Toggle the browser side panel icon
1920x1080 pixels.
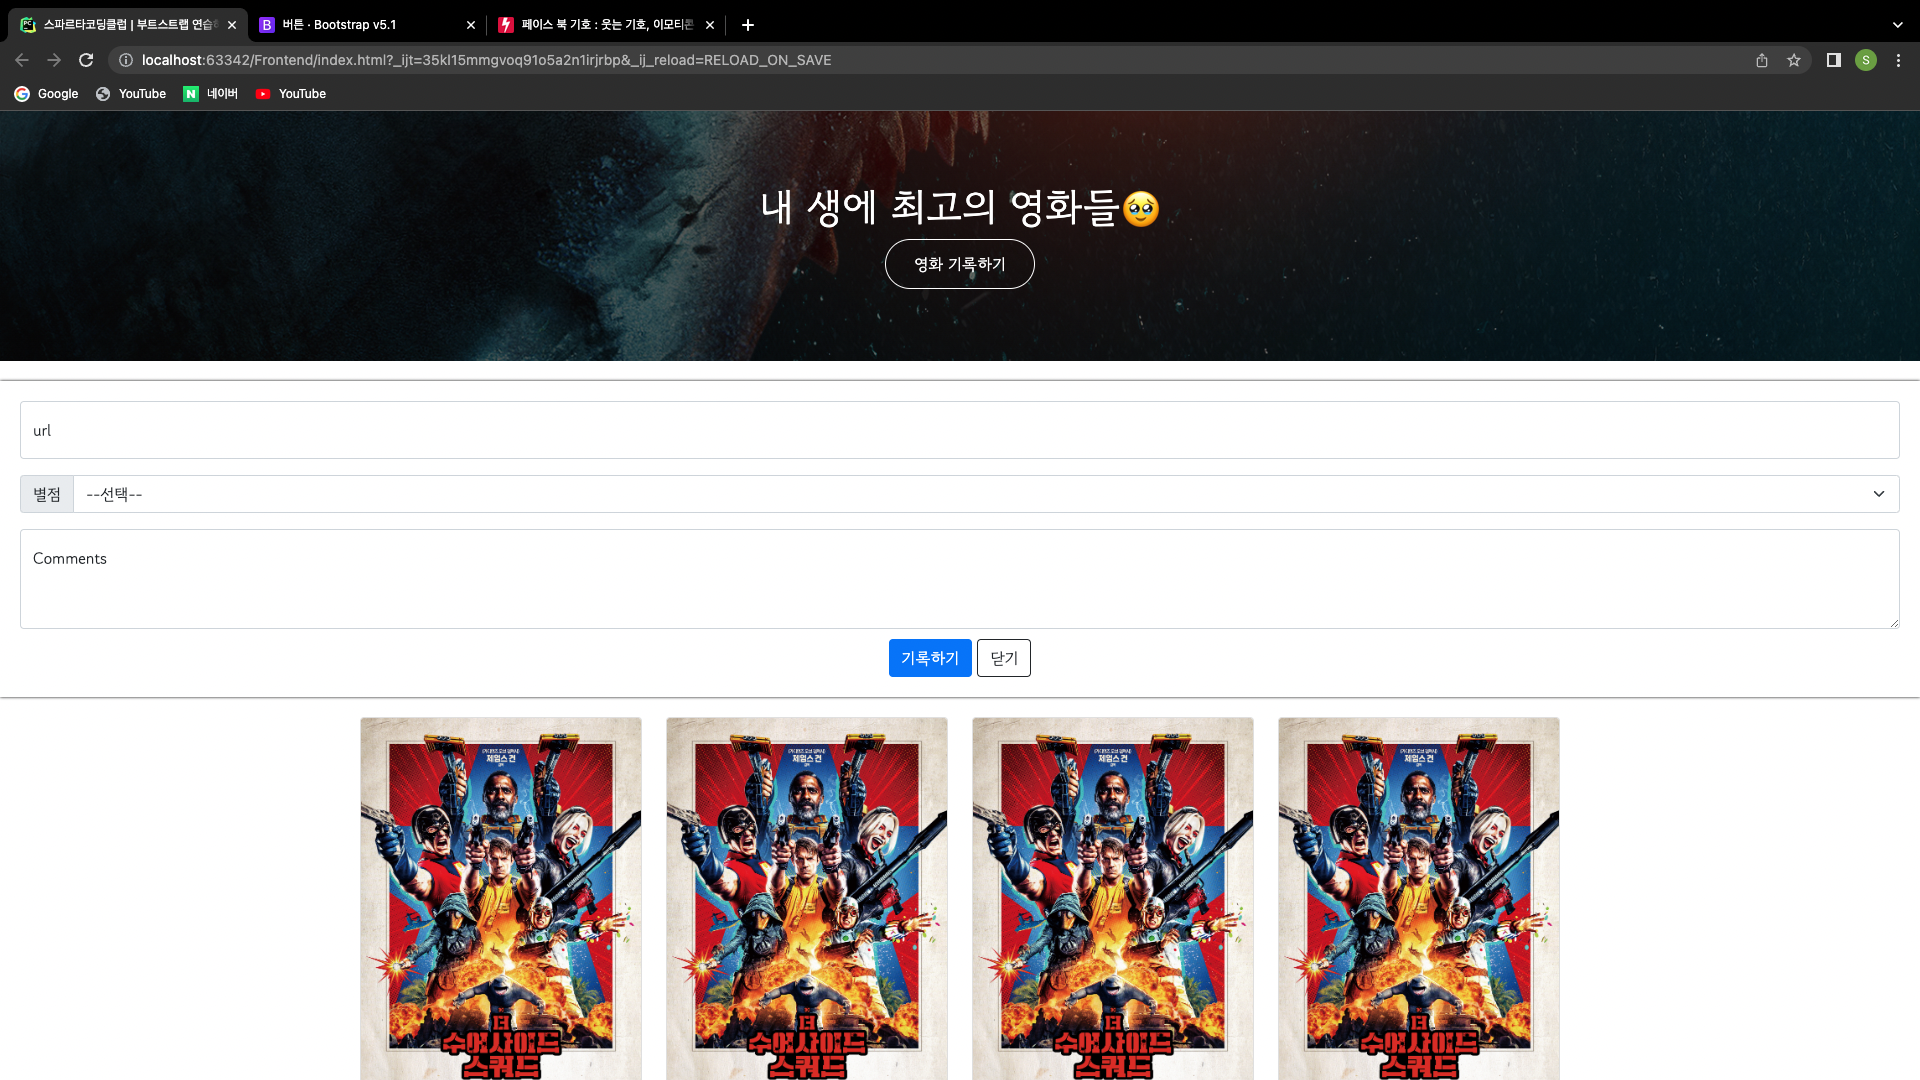(1834, 60)
